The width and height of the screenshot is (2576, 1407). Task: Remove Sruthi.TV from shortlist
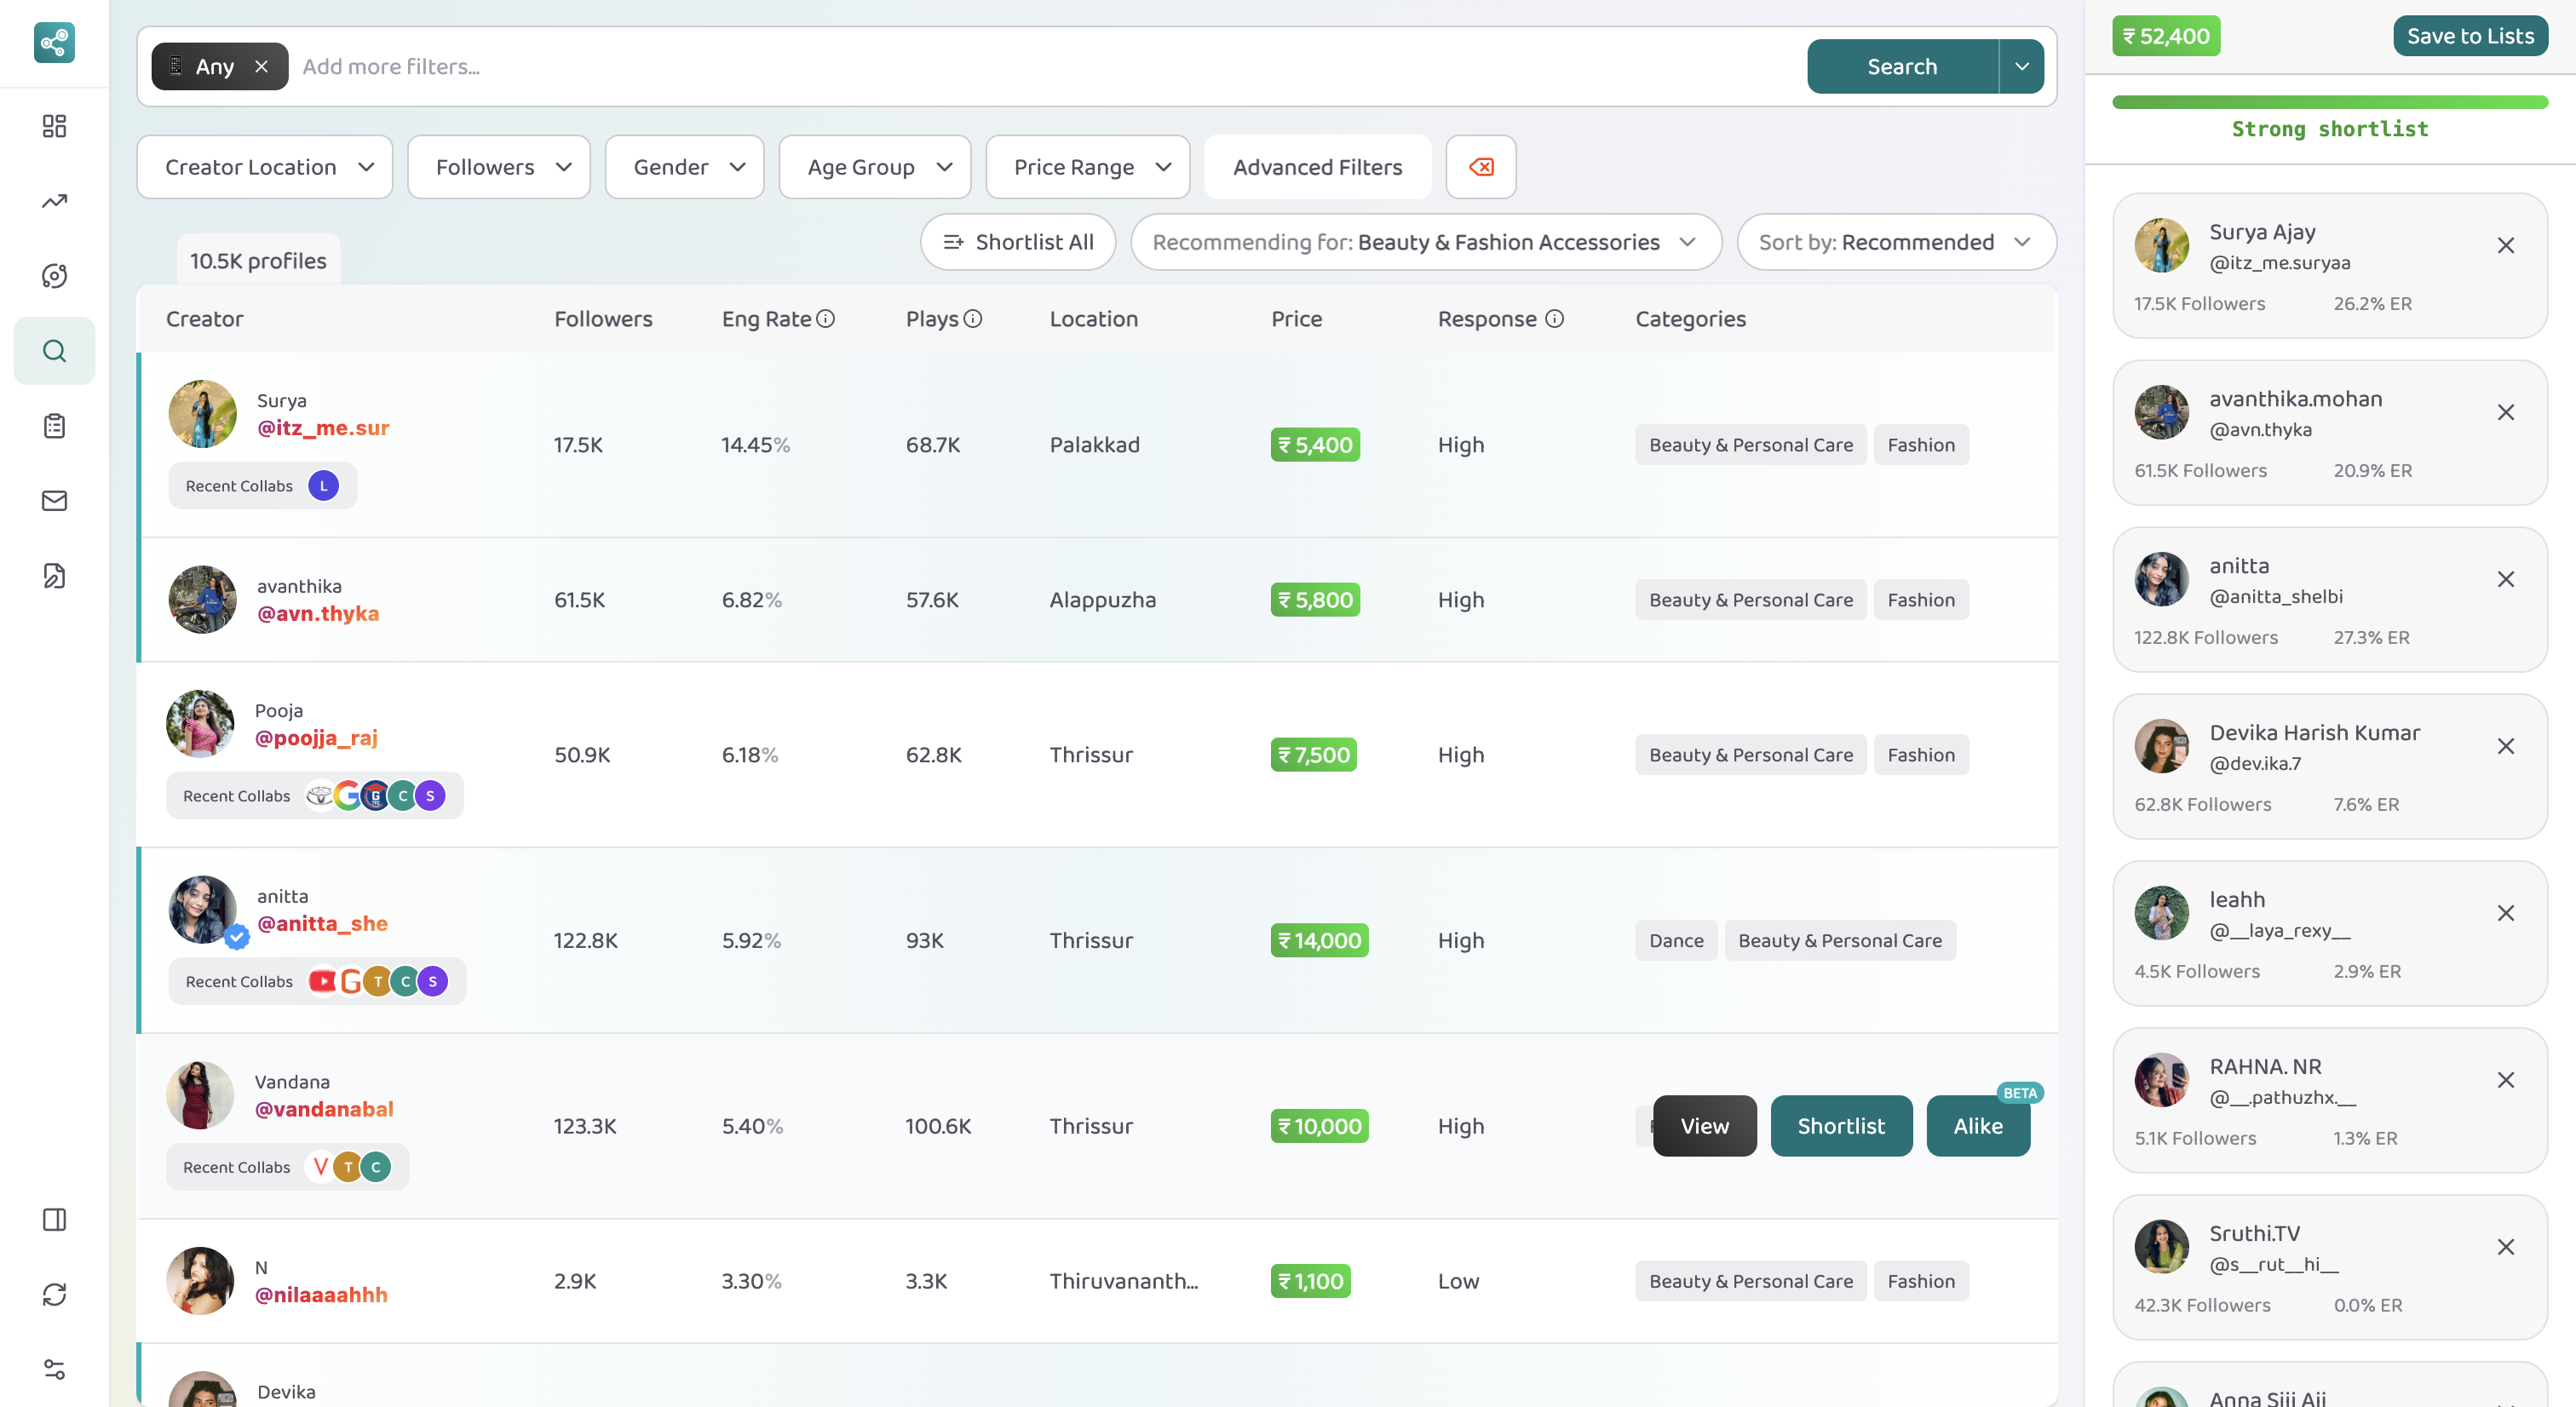2505,1248
